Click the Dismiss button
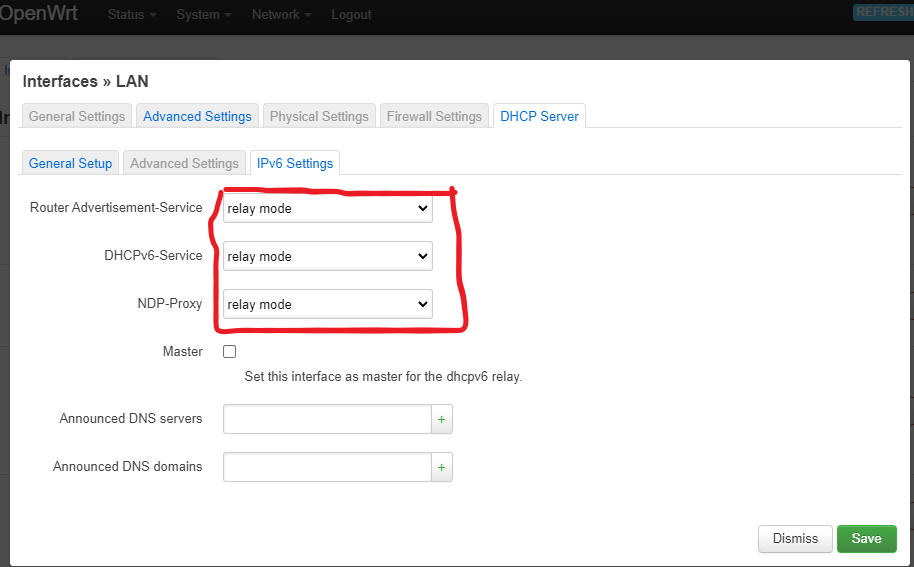914x567 pixels. (795, 538)
